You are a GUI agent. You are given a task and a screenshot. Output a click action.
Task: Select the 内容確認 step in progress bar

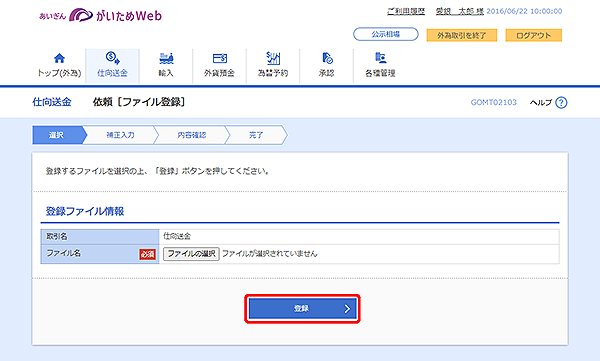coord(192,135)
